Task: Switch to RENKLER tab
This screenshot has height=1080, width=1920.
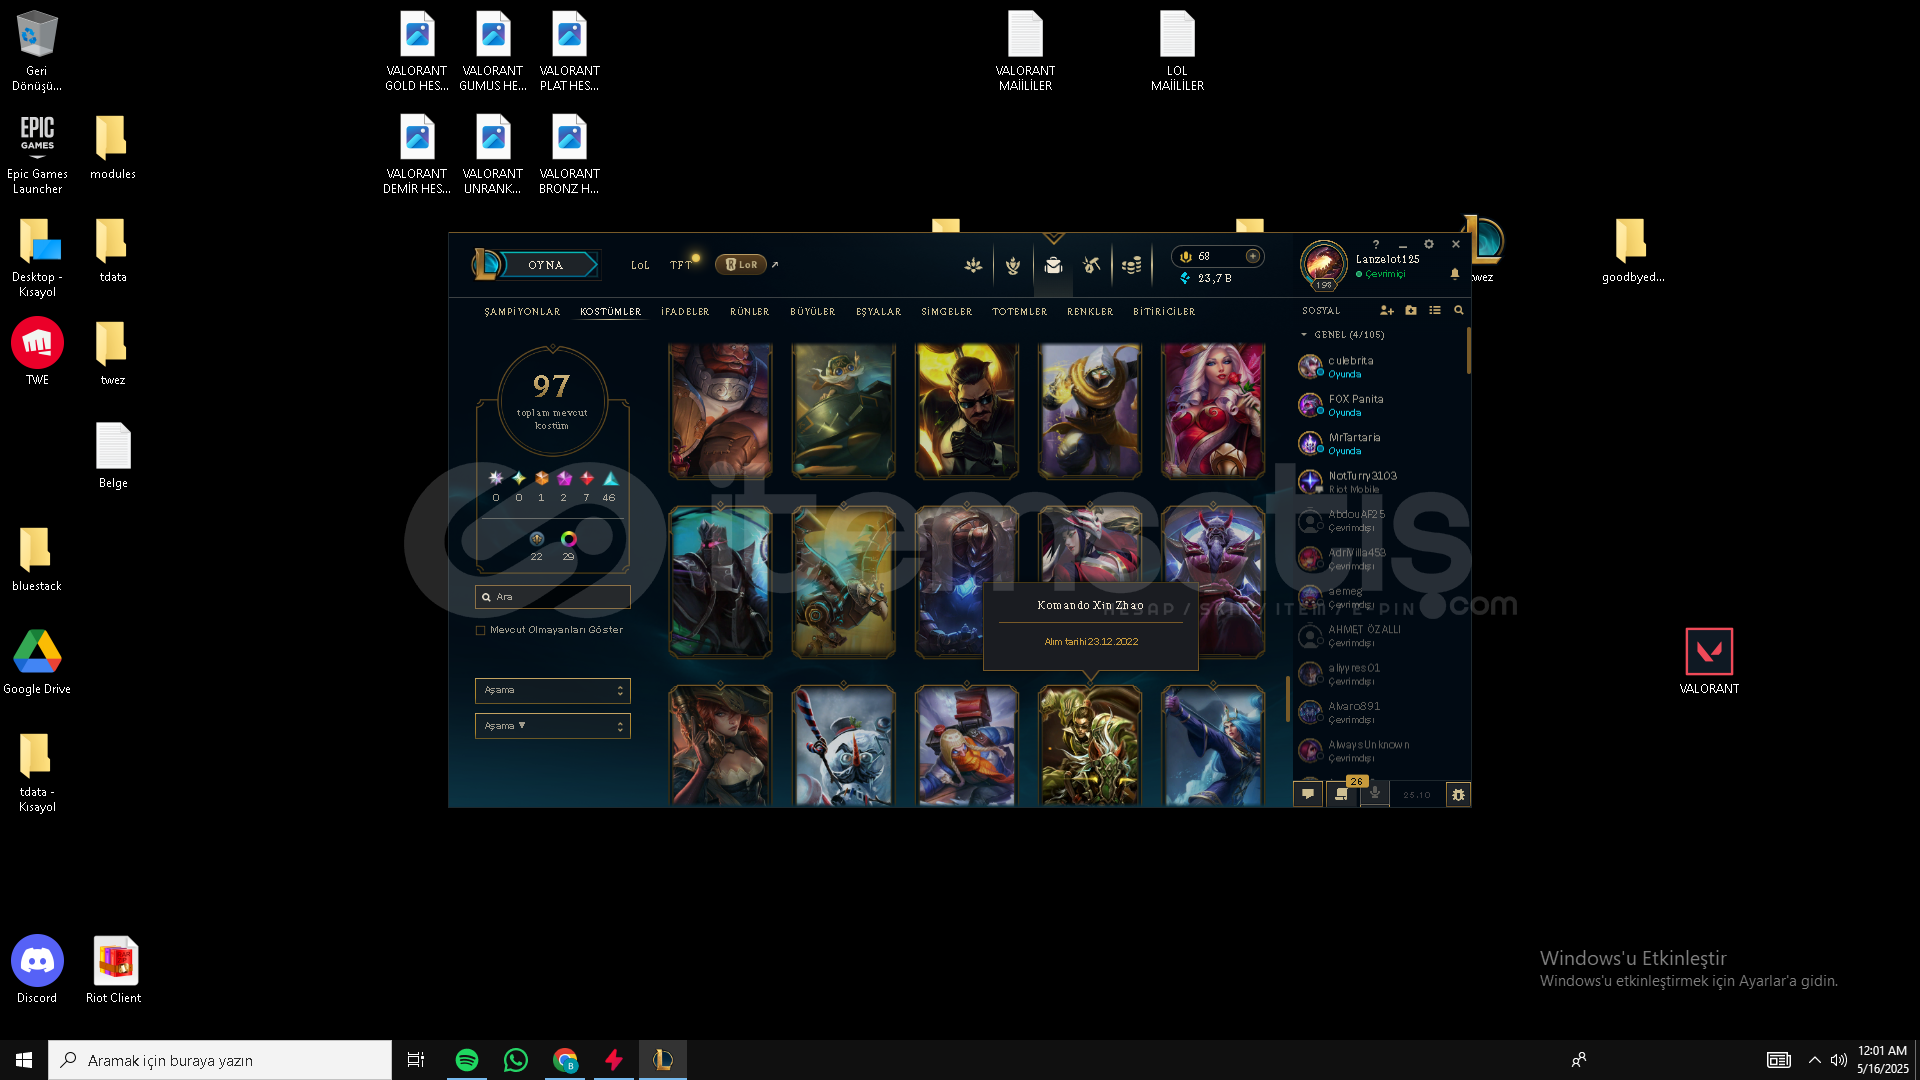Action: click(1090, 312)
